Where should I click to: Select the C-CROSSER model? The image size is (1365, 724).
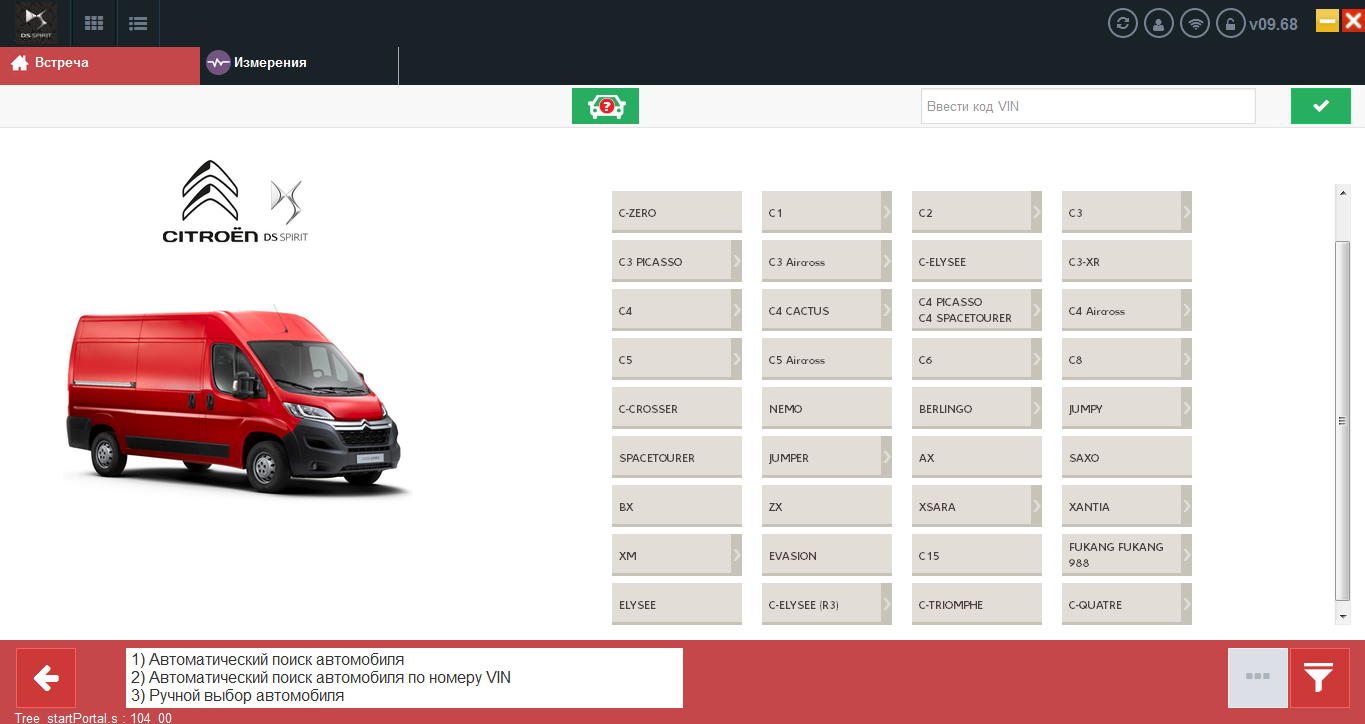click(677, 408)
